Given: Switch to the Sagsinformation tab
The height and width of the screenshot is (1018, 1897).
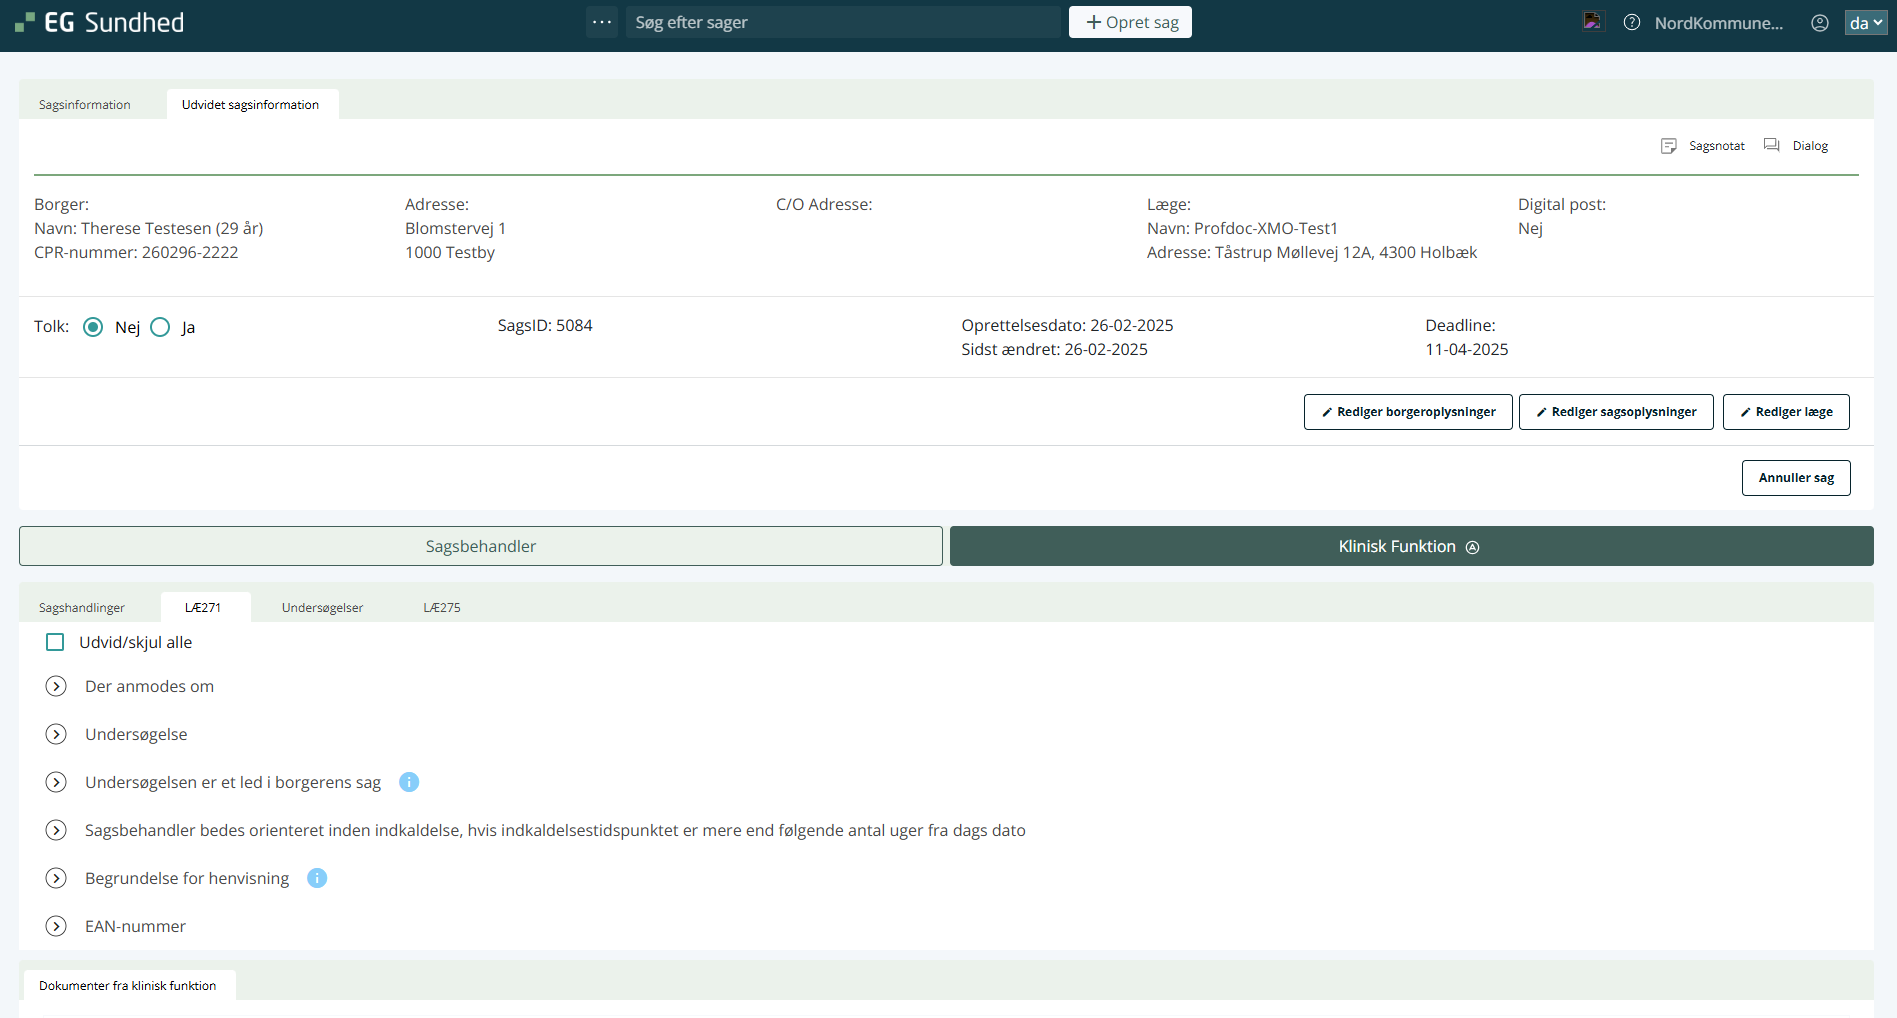Looking at the screenshot, I should point(85,105).
